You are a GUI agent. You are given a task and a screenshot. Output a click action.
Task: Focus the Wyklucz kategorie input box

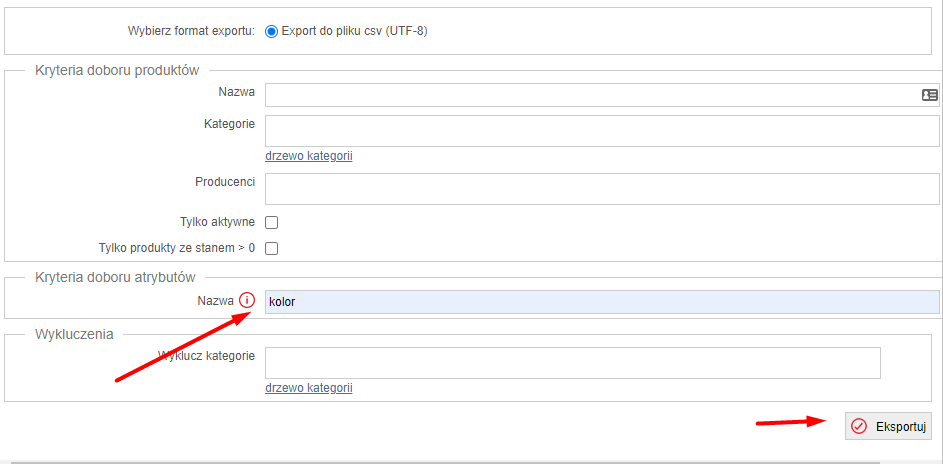[x=573, y=363]
